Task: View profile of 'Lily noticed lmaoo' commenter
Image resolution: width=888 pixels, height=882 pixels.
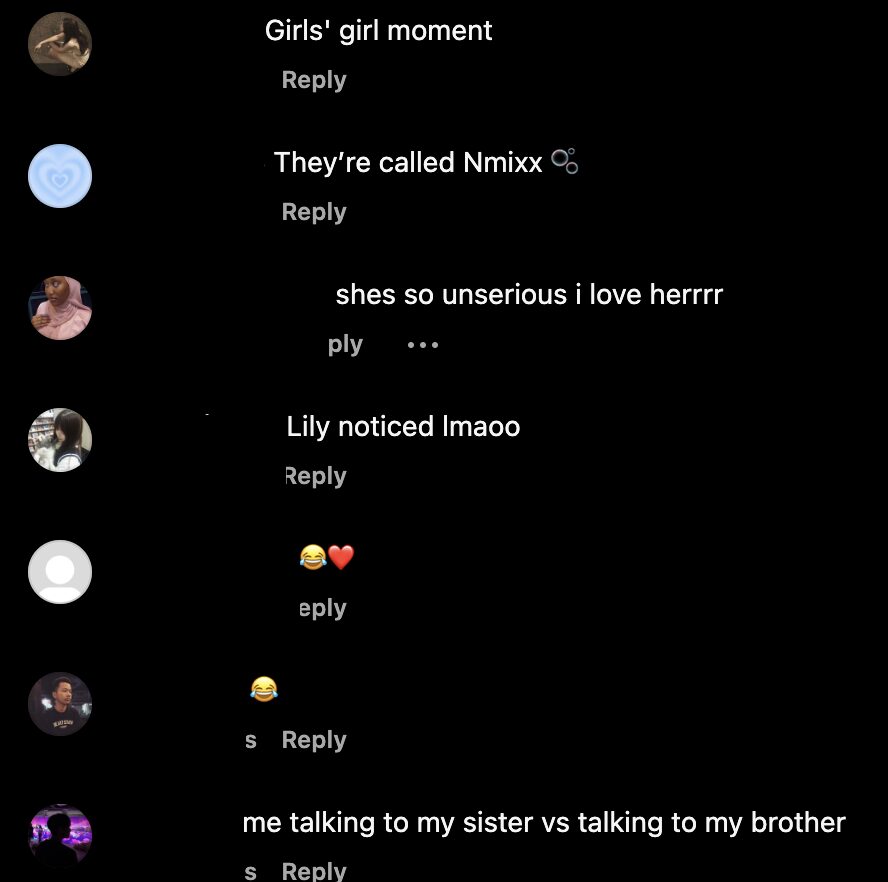Action: coord(60,440)
